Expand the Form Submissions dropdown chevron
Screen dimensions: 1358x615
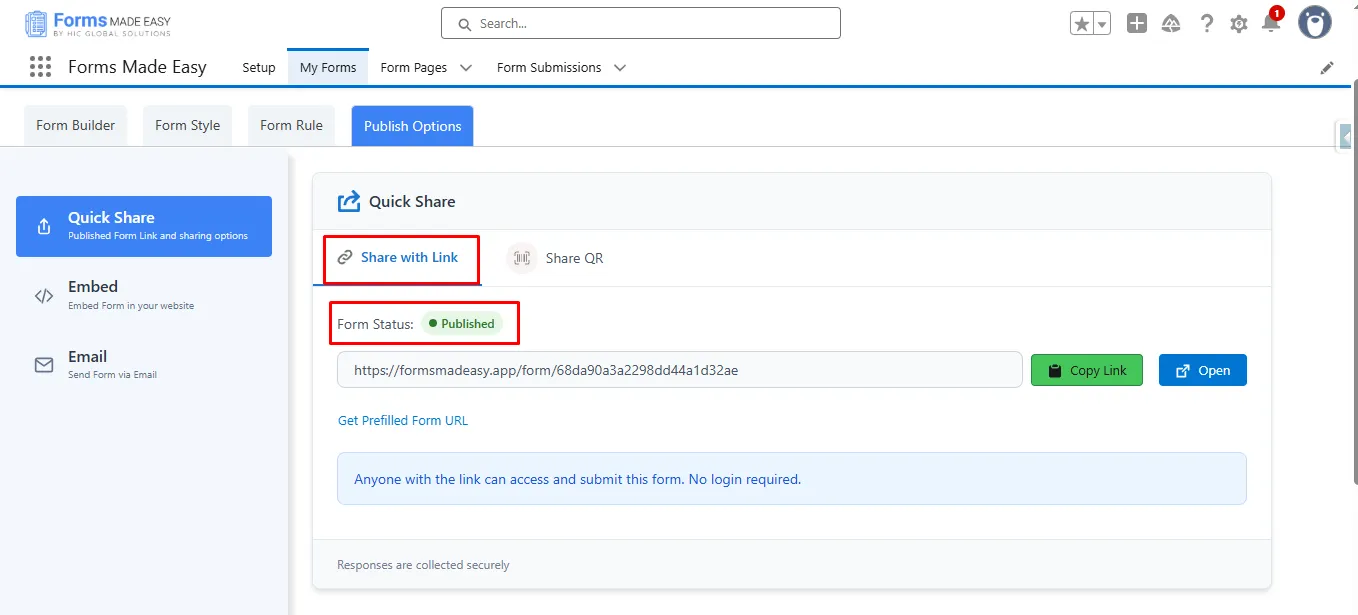click(620, 68)
